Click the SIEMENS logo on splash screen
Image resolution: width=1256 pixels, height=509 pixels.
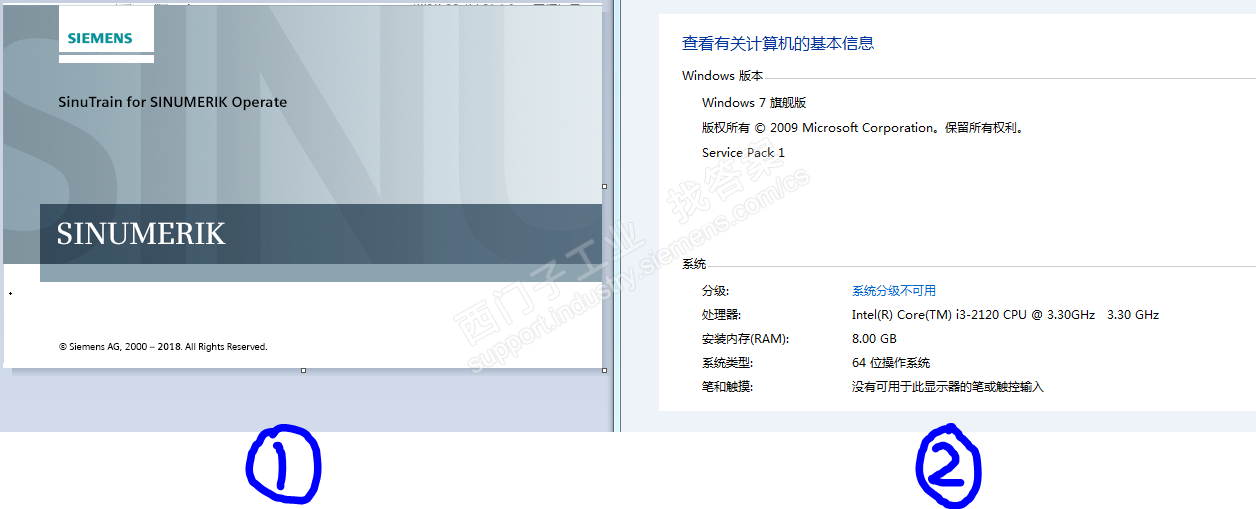(x=100, y=38)
